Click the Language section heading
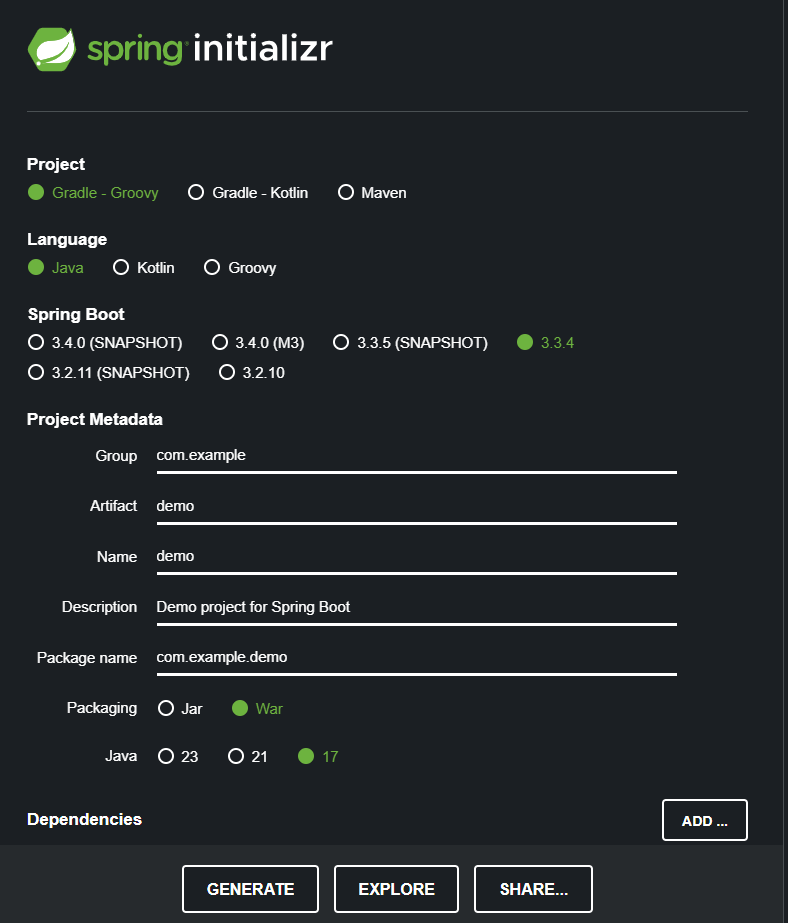 [67, 240]
